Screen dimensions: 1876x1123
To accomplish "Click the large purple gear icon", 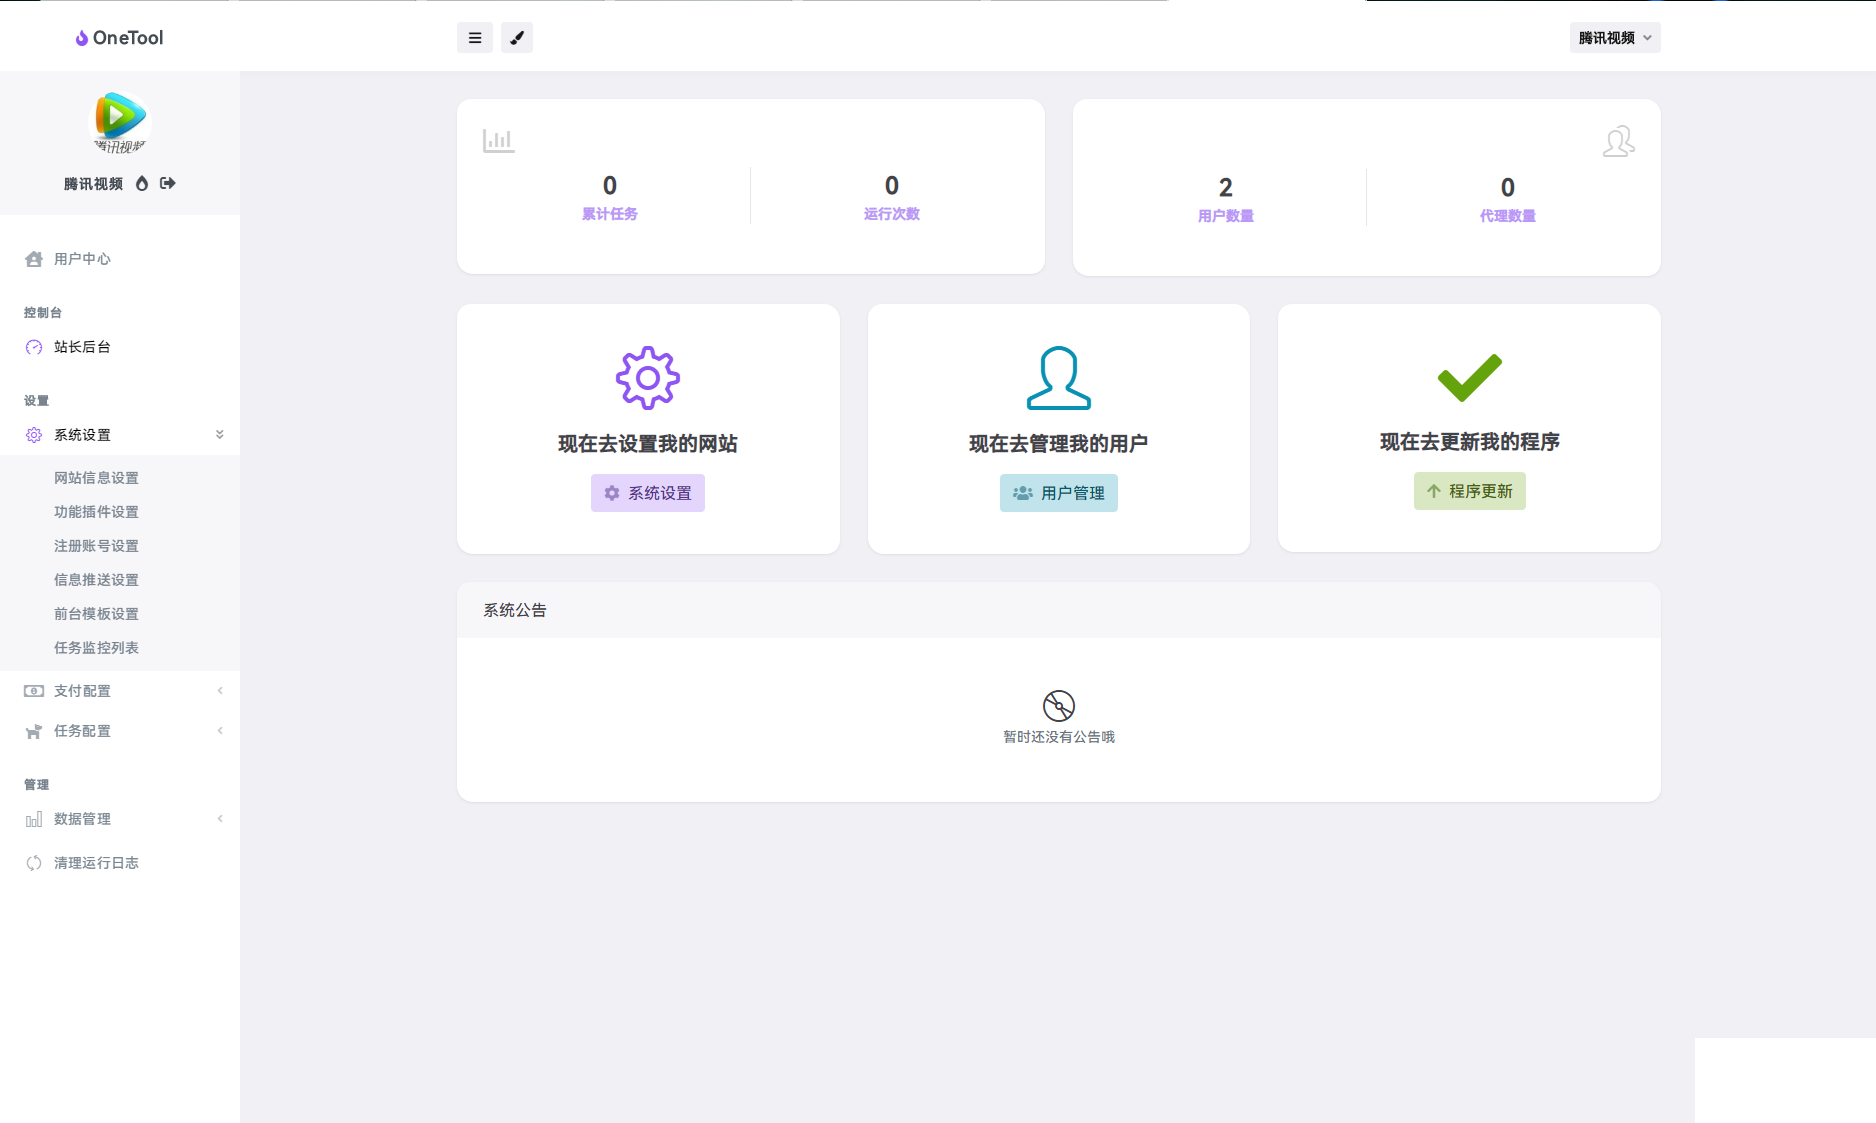I will pyautogui.click(x=648, y=378).
